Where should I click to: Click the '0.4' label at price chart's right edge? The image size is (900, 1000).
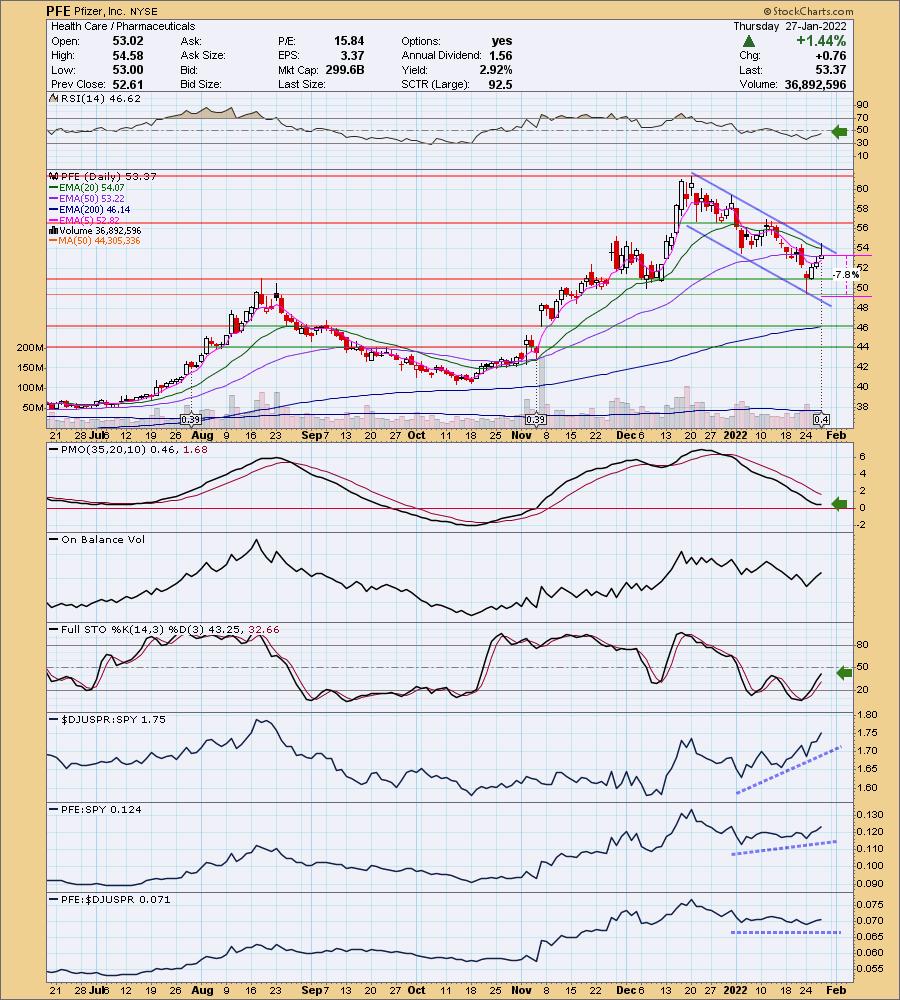tap(821, 420)
